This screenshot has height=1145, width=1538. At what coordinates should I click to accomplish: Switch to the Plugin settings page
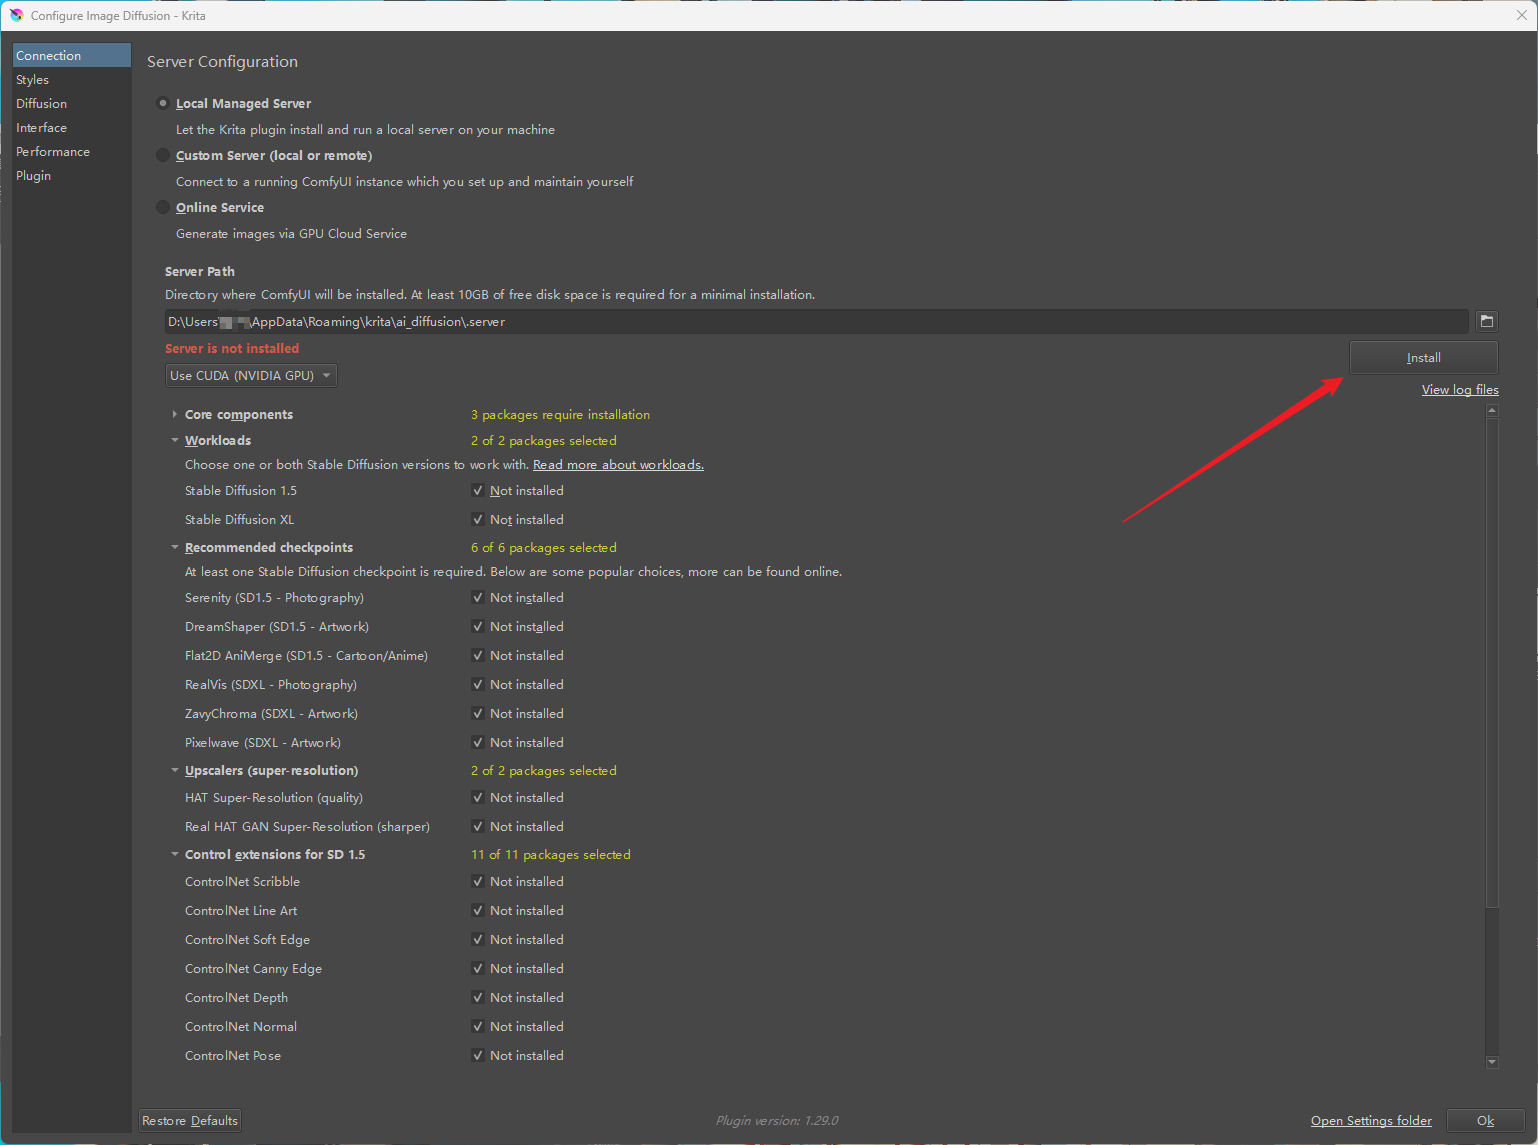coord(72,175)
